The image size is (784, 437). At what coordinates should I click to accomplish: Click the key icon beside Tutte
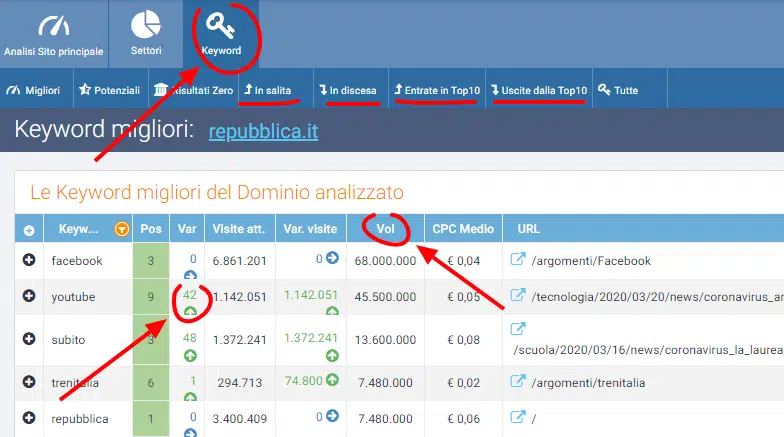[x=604, y=90]
